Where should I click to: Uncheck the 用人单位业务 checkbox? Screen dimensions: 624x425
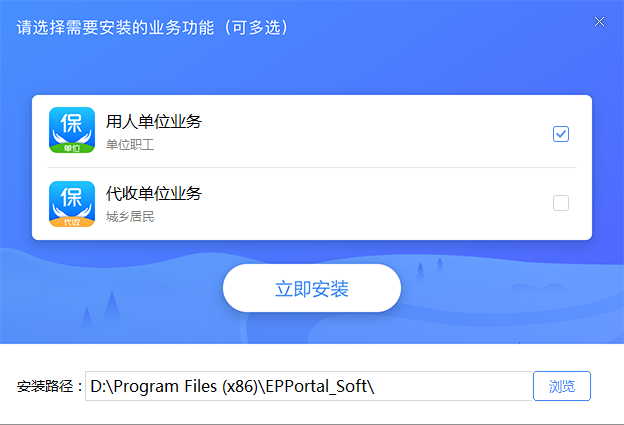tap(561, 134)
